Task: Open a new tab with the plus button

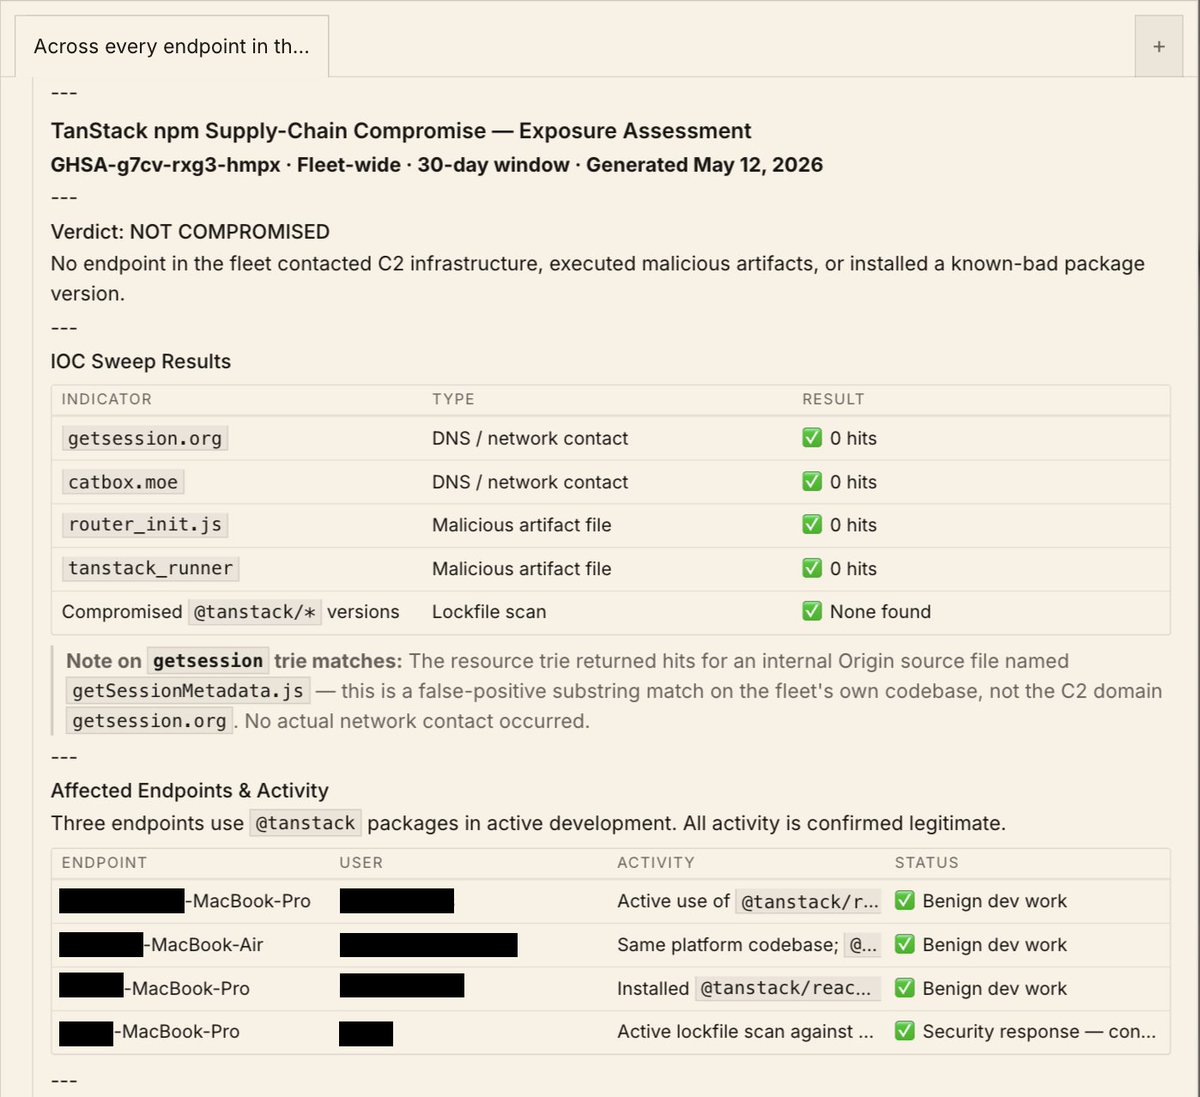Action: coord(1159,46)
